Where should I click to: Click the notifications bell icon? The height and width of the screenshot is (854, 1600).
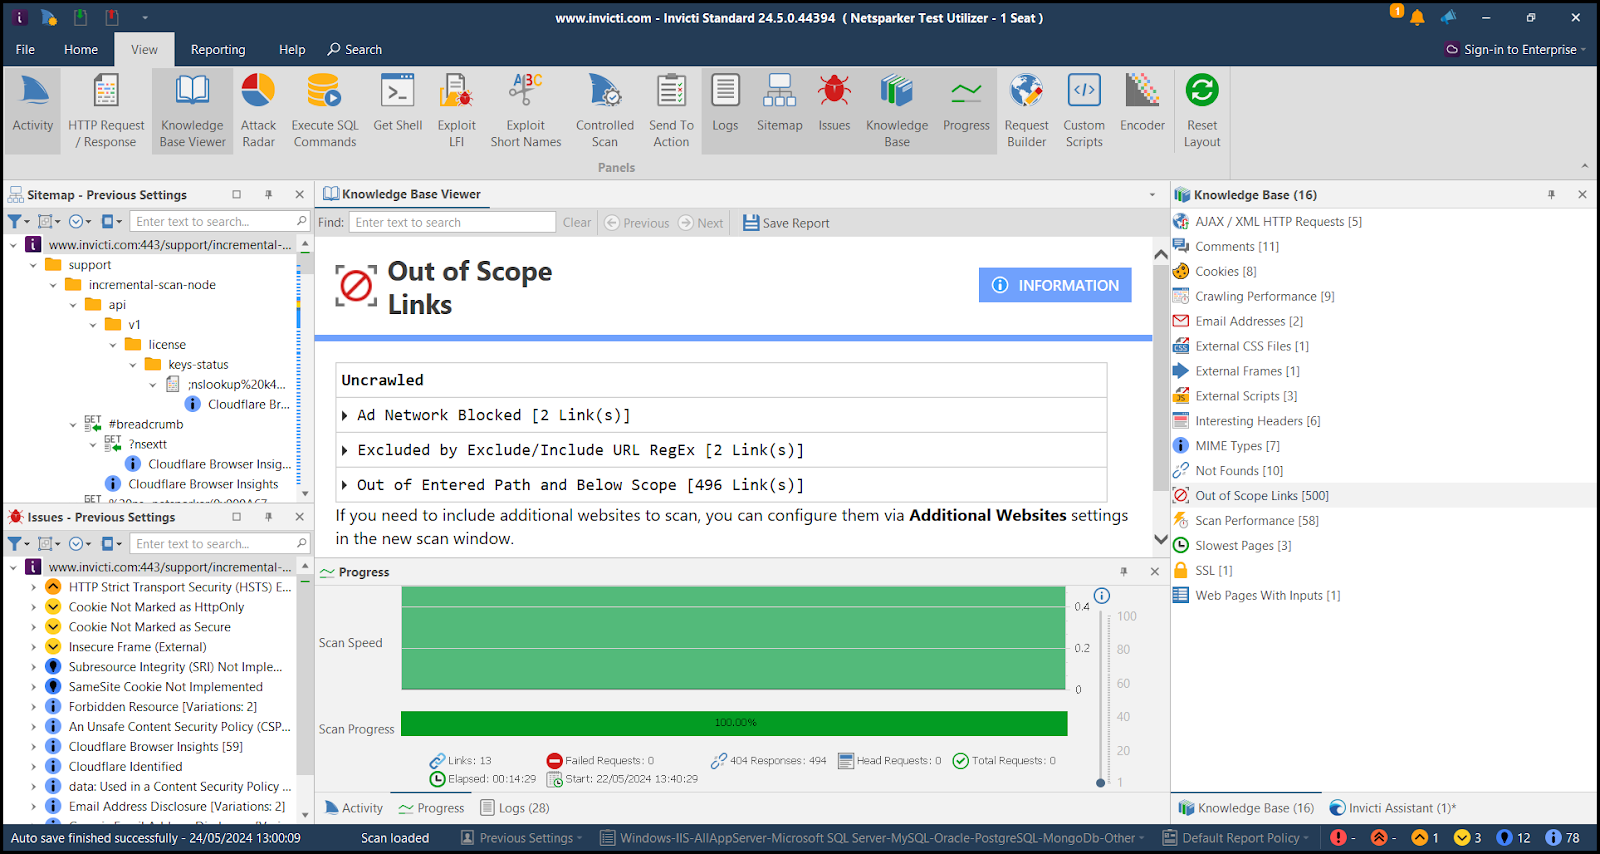1417,18
